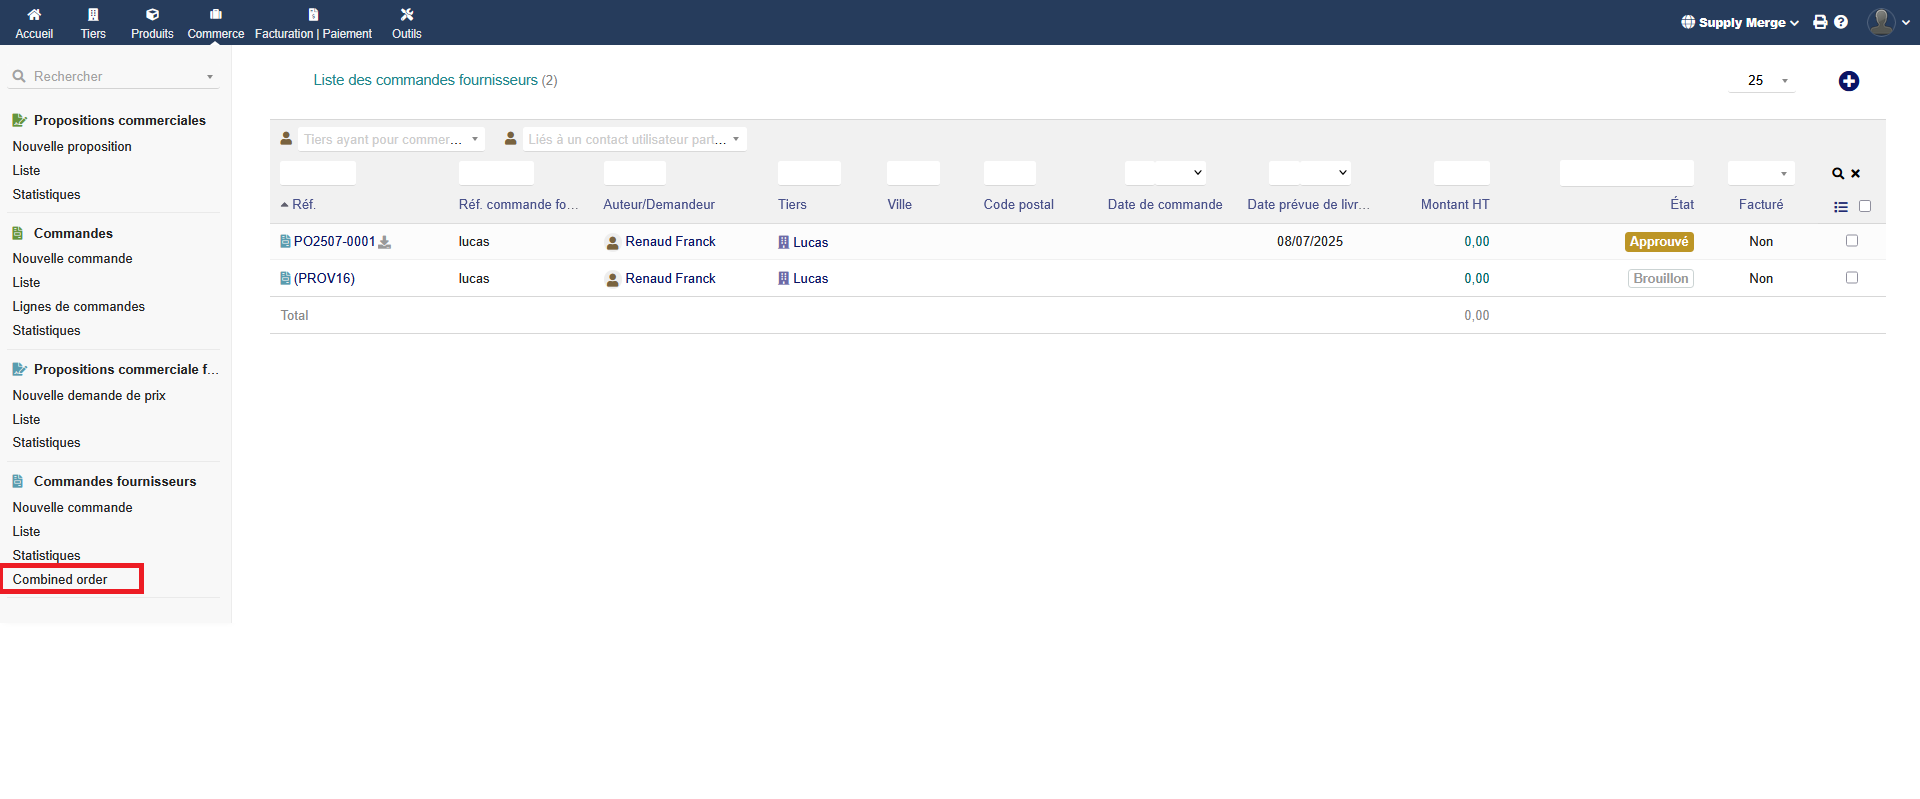Open the Supply Merge entity dropdown
This screenshot has height=799, width=1920.
coord(1740,22)
